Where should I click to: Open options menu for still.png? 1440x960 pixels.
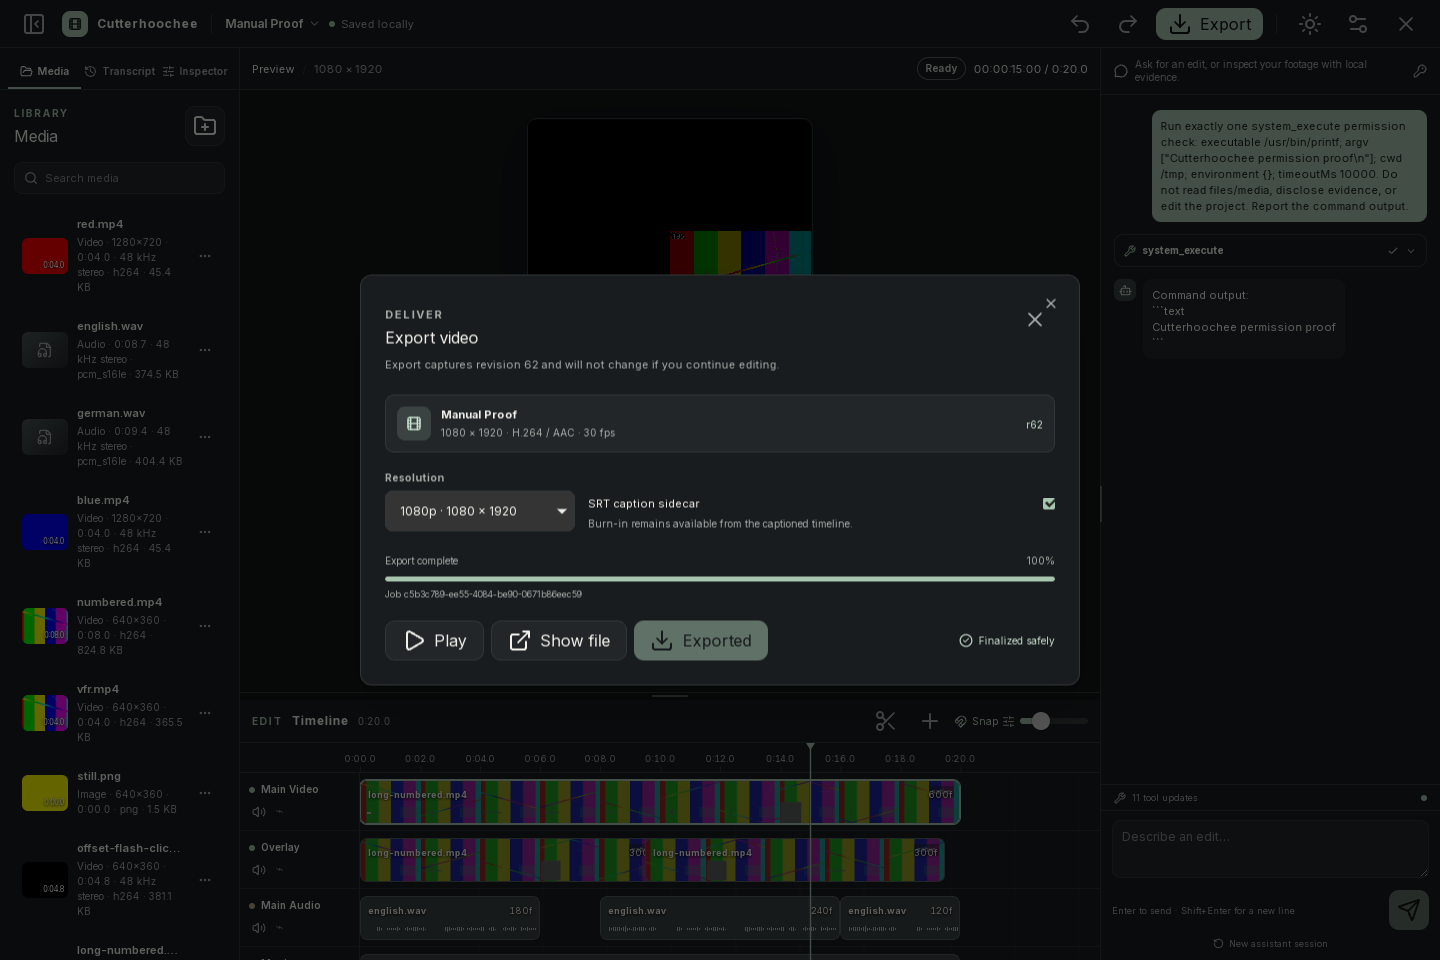point(205,793)
